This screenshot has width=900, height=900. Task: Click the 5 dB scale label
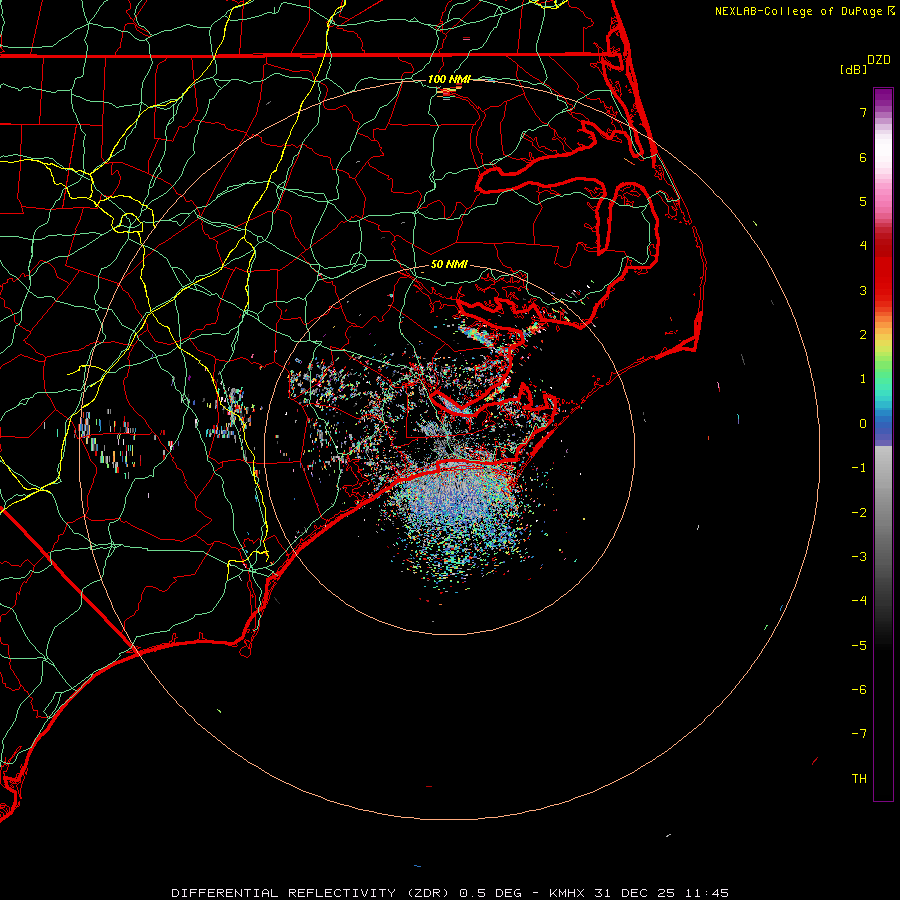point(863,201)
